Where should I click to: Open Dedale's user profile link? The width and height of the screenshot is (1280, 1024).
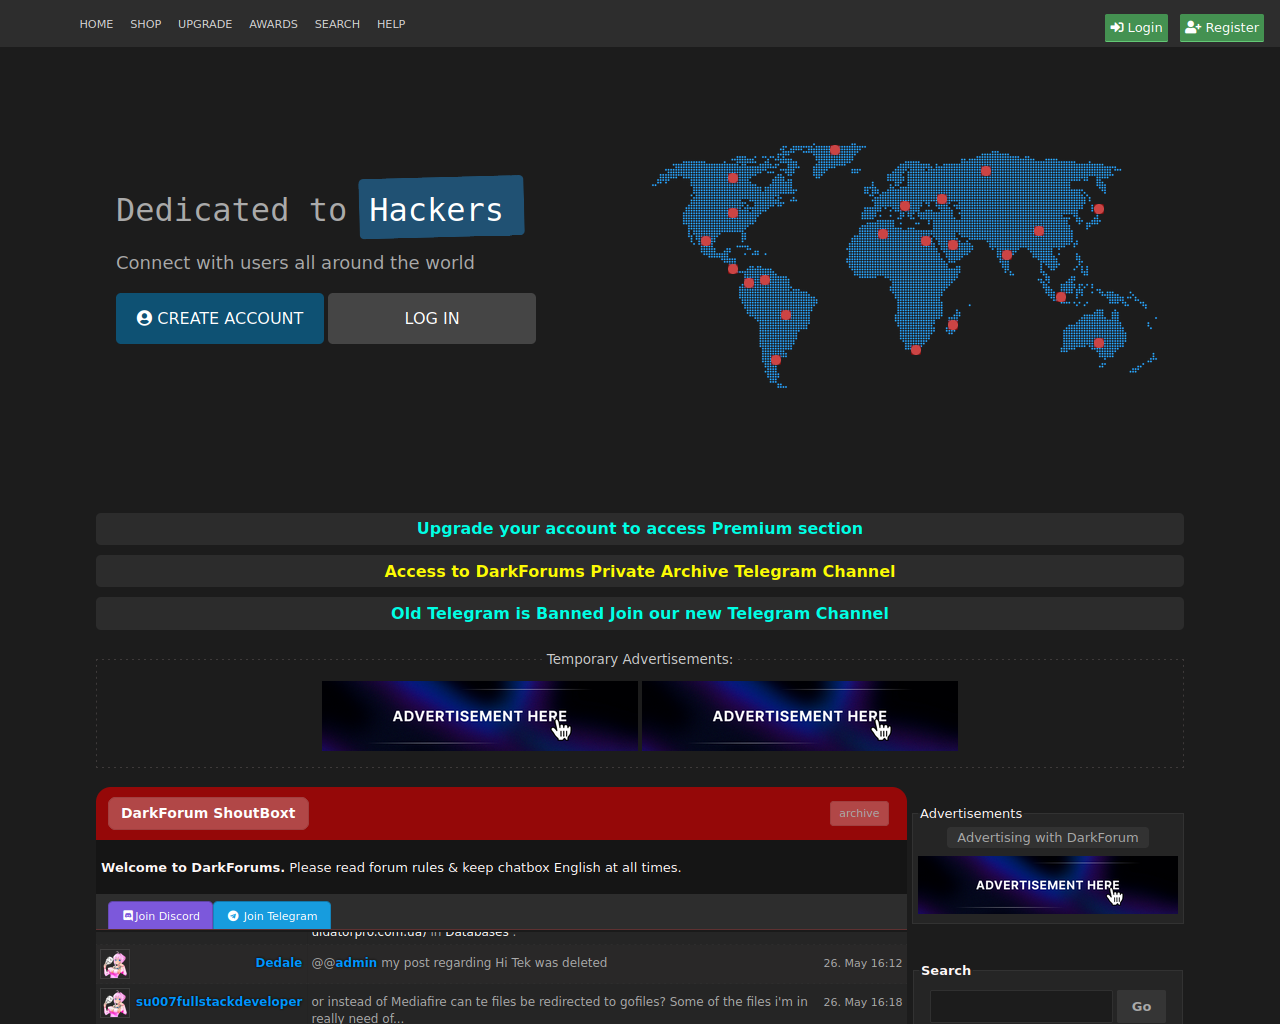pos(278,963)
